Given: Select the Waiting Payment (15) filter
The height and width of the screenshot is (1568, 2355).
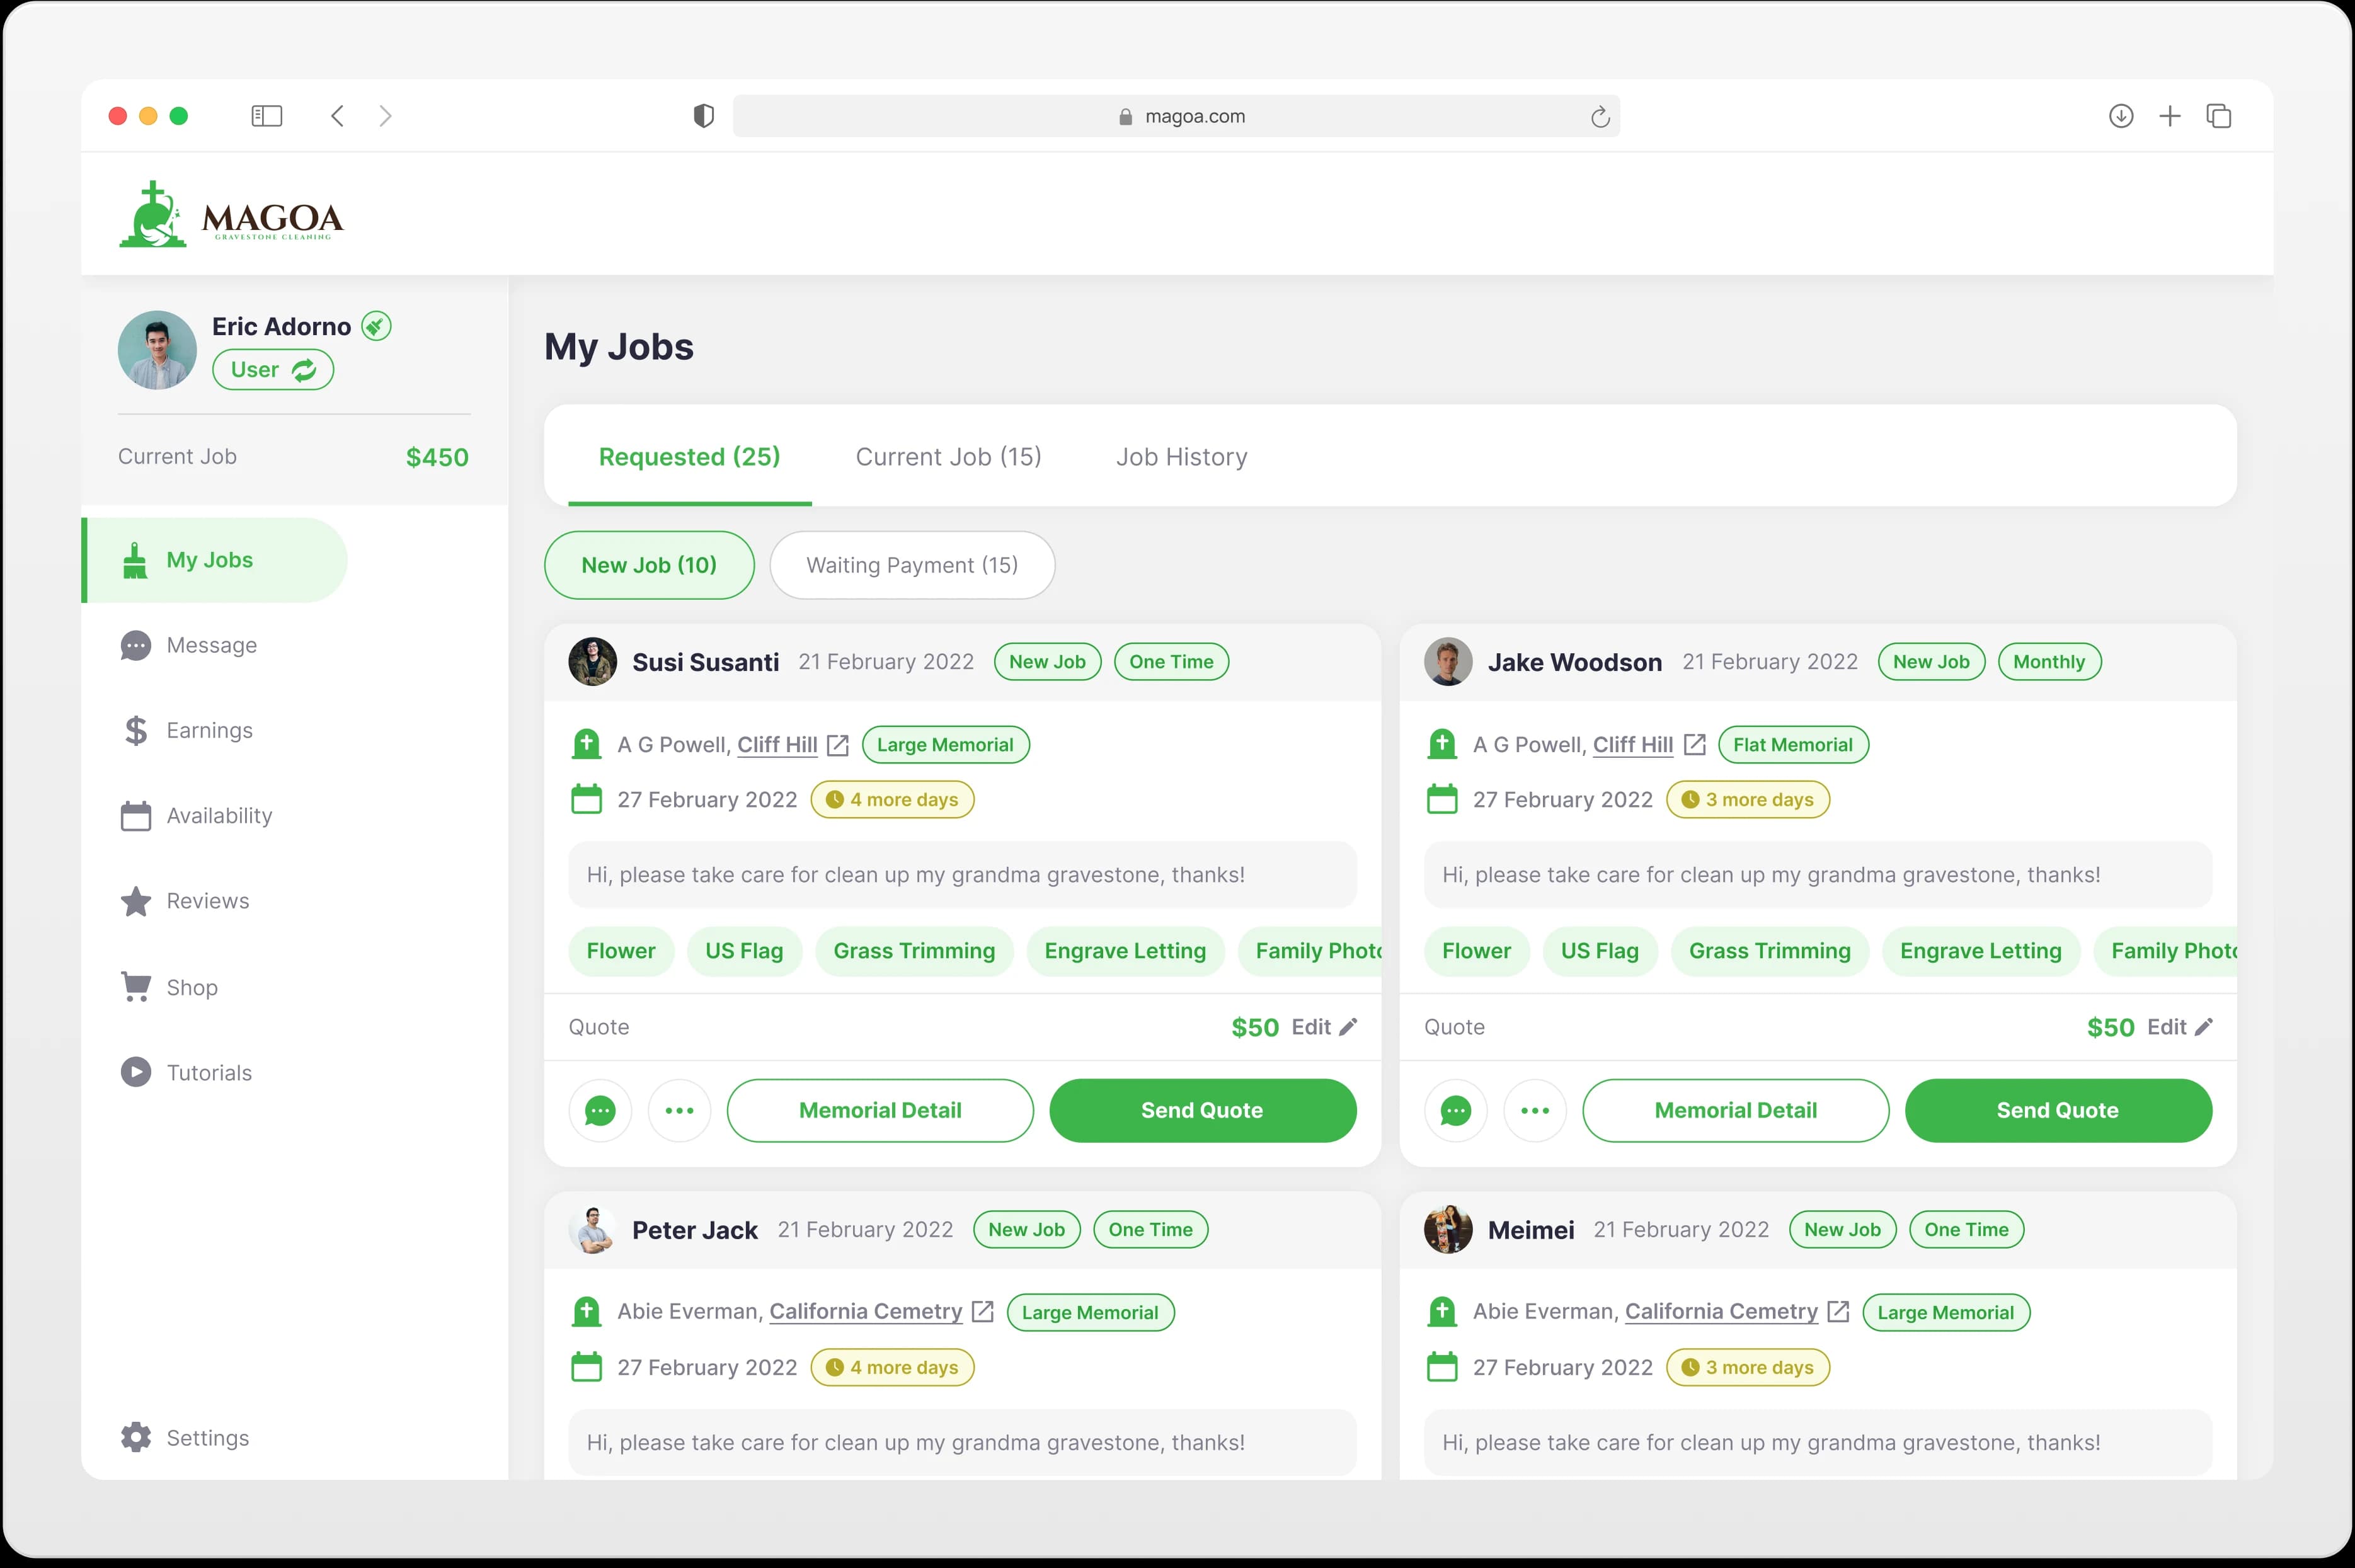Looking at the screenshot, I should [x=912, y=565].
